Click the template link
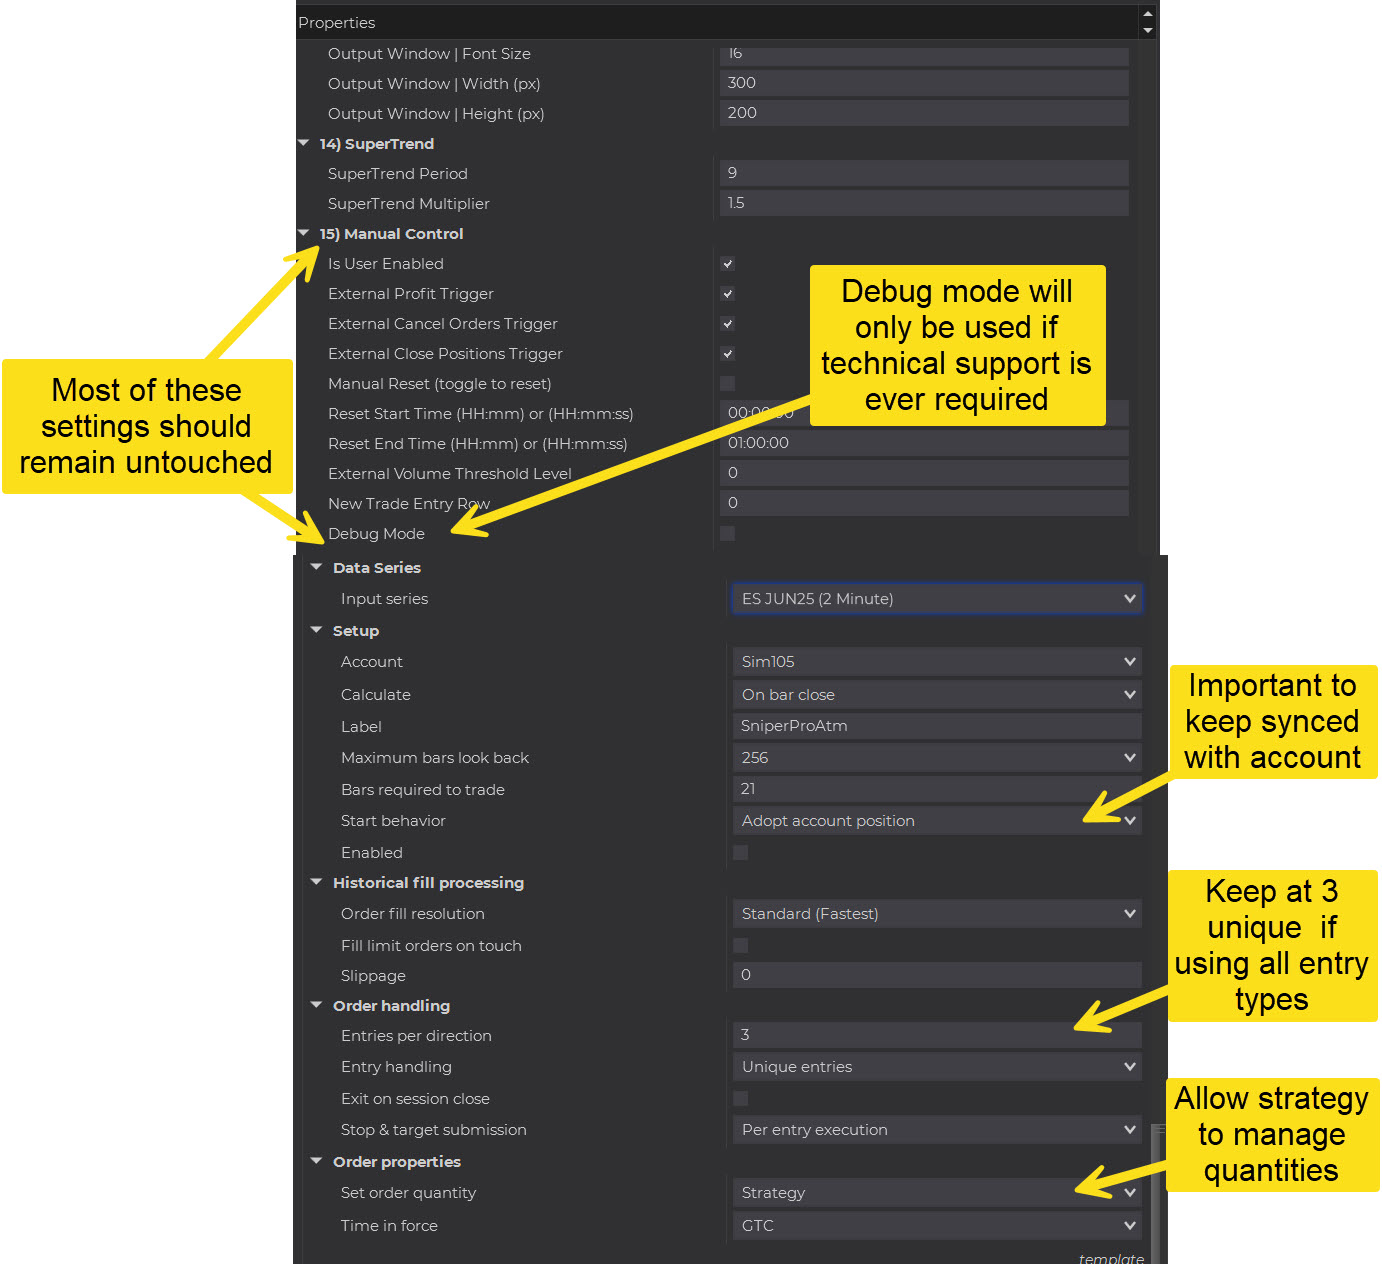1382x1264 pixels. pyautogui.click(x=1111, y=1258)
